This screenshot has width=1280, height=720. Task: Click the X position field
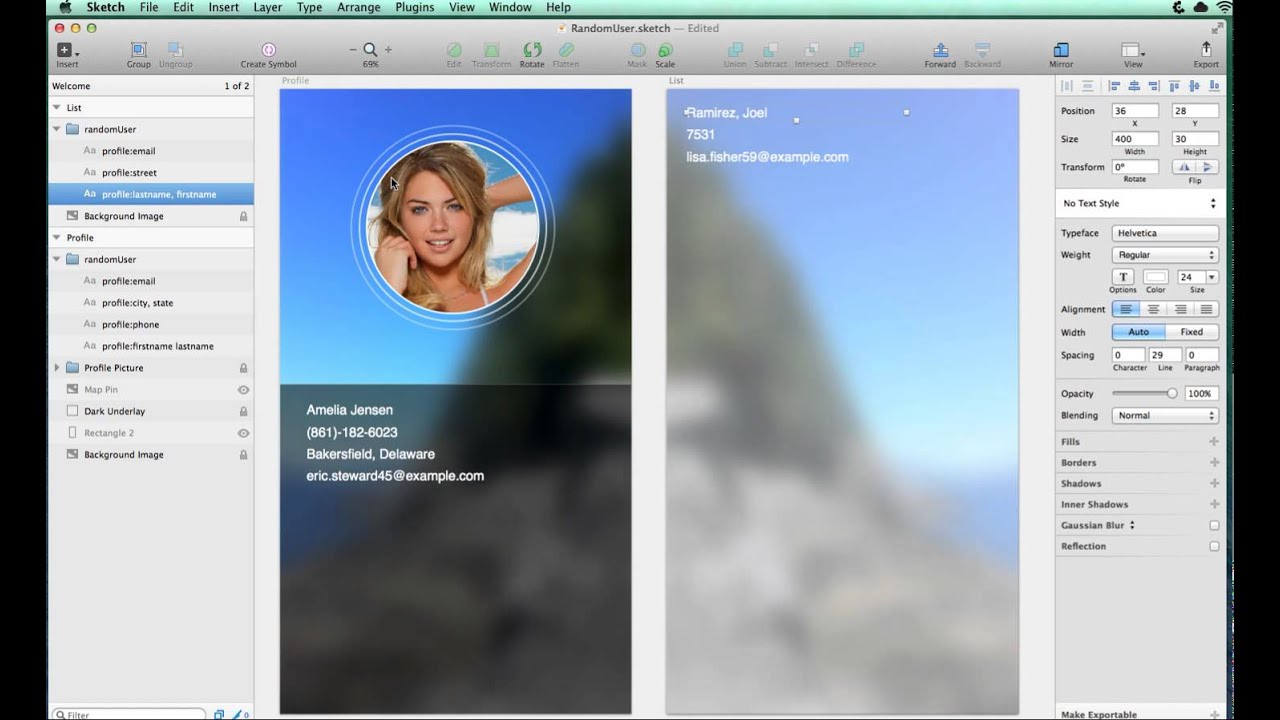pyautogui.click(x=1135, y=111)
